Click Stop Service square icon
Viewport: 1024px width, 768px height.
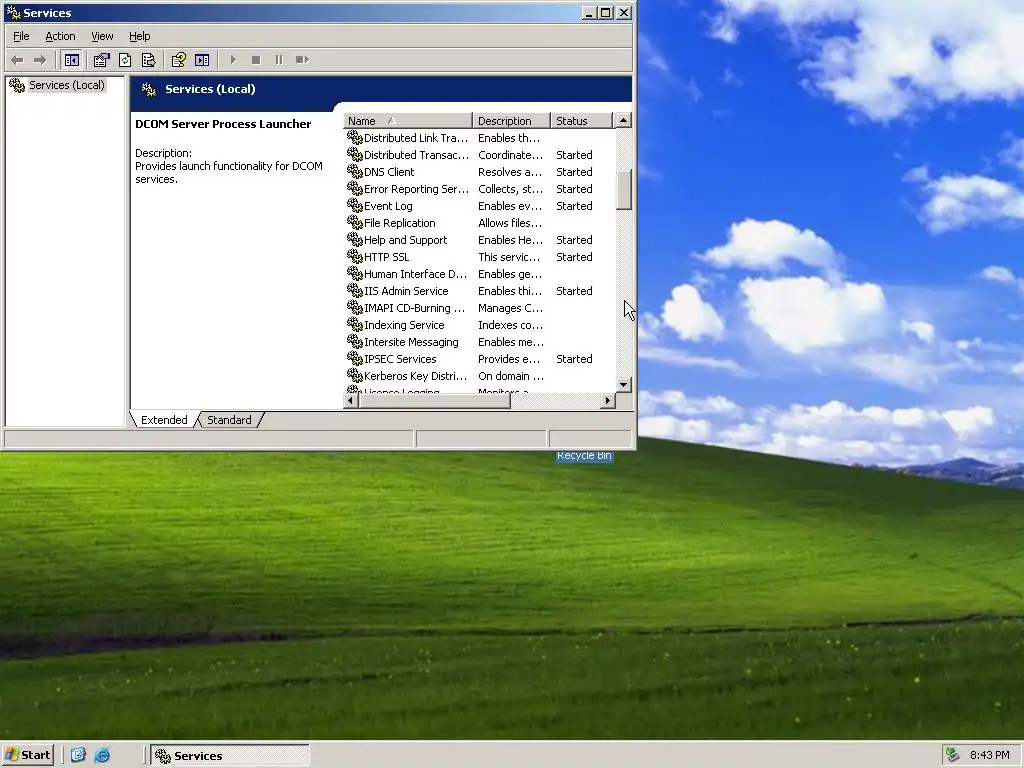[x=256, y=60]
